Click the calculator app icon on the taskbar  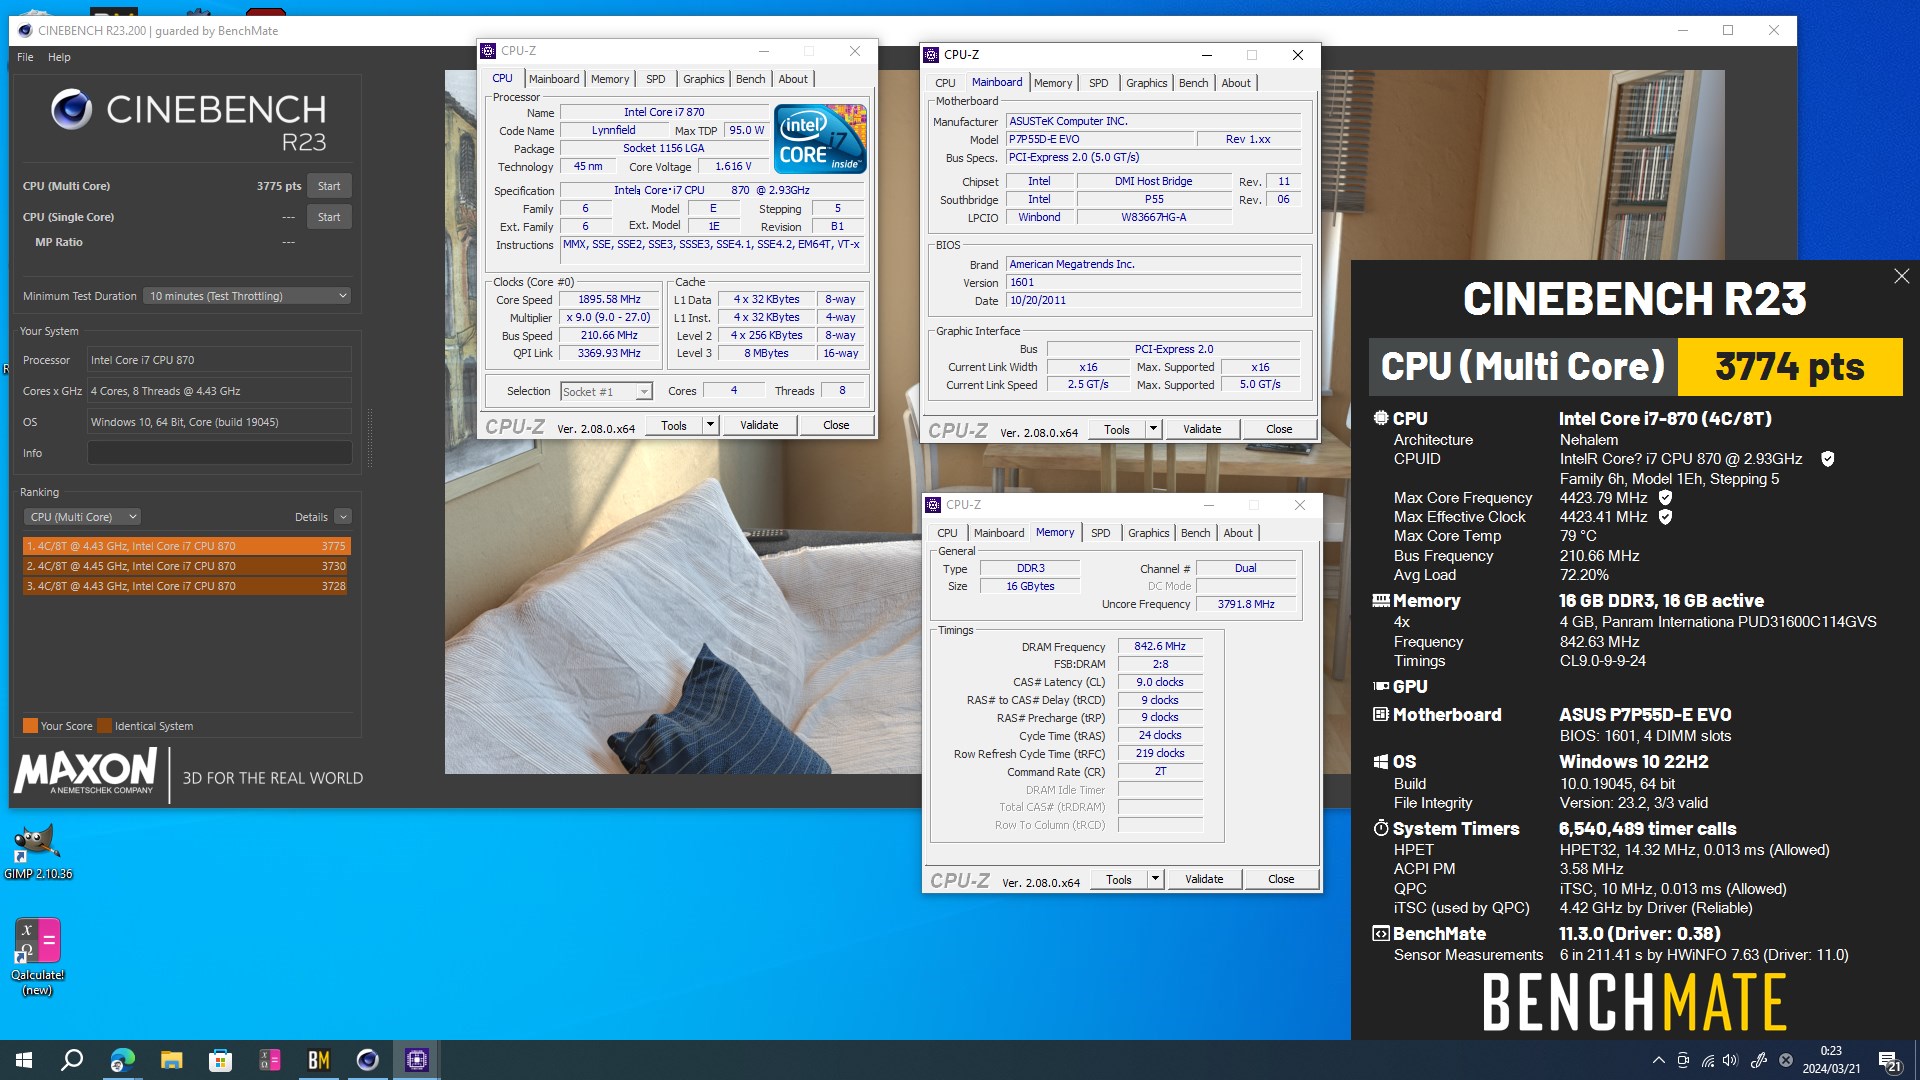269,1060
